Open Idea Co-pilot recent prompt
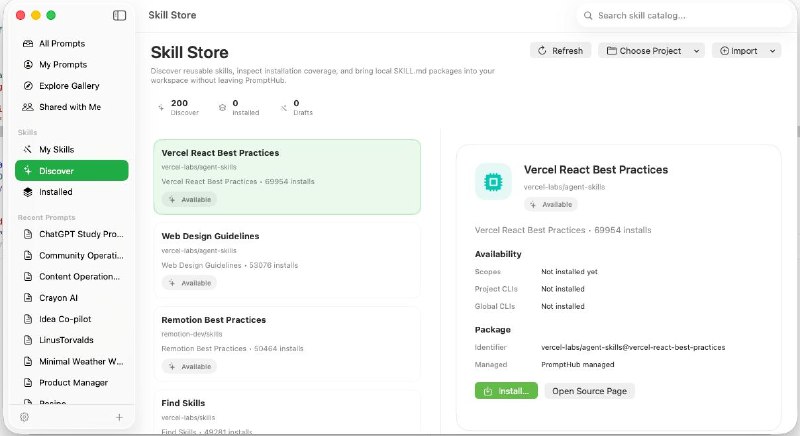 [x=71, y=319]
